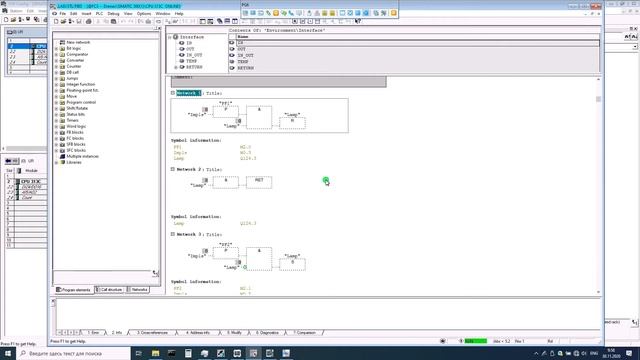Viewport: 640px width, 360px height.
Task: Open the File menu
Action: coord(62,13)
